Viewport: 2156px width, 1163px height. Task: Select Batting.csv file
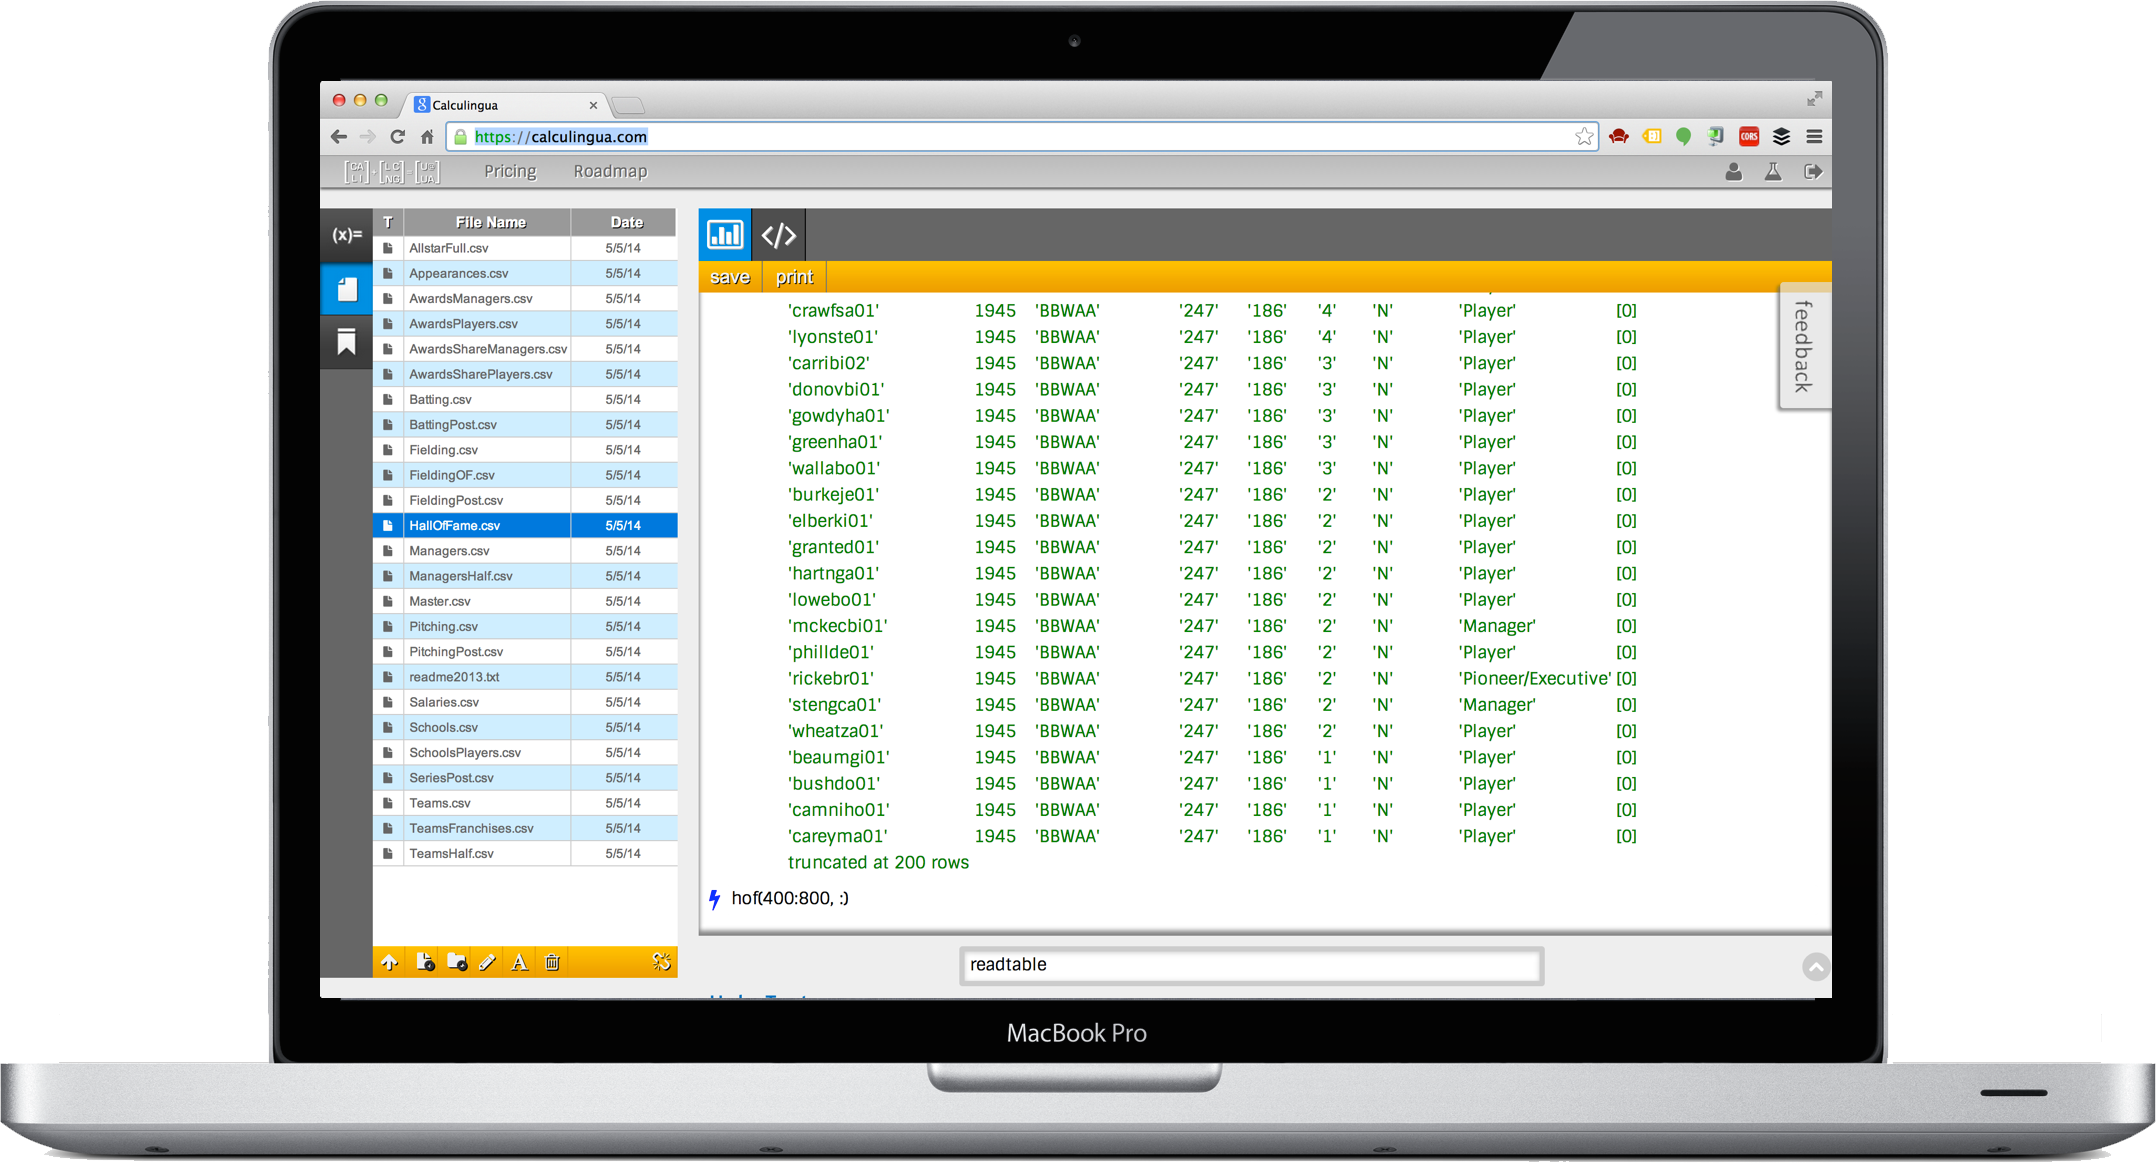coord(525,399)
